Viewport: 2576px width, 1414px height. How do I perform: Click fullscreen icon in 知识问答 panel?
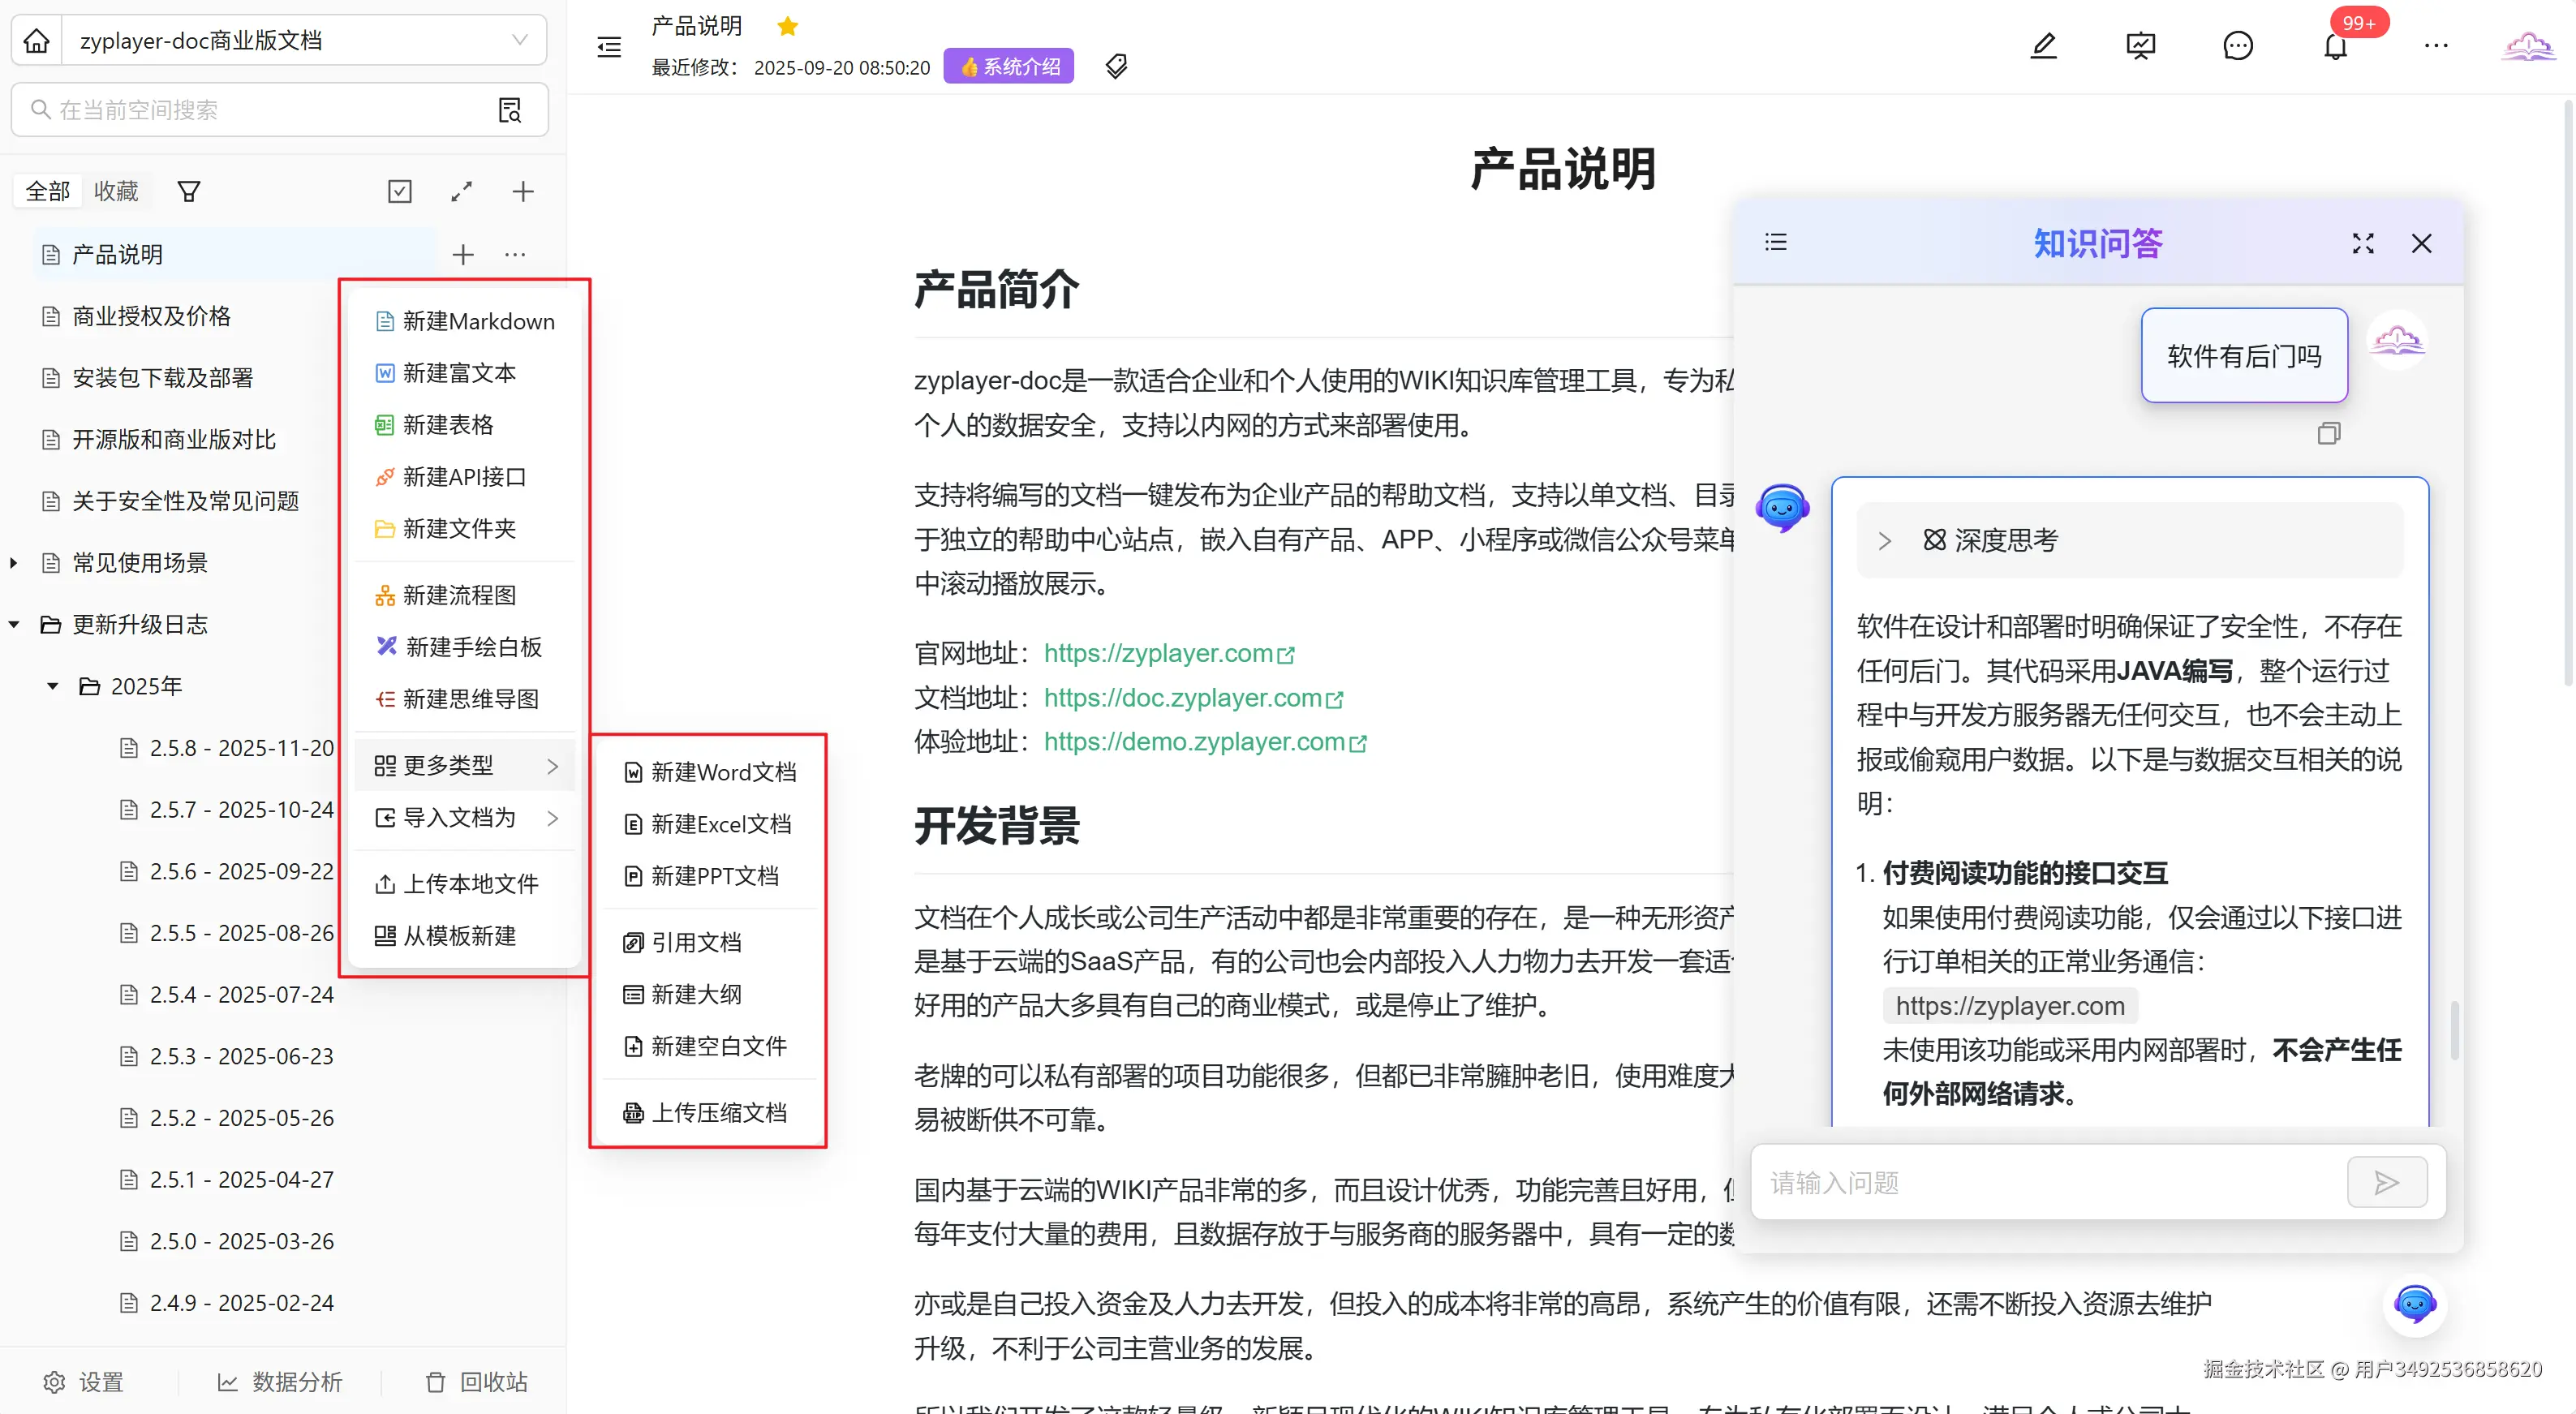tap(2362, 243)
